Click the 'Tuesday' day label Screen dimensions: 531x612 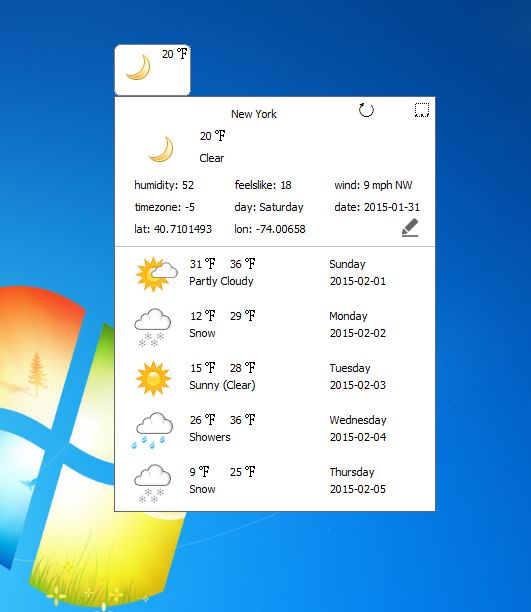click(350, 368)
